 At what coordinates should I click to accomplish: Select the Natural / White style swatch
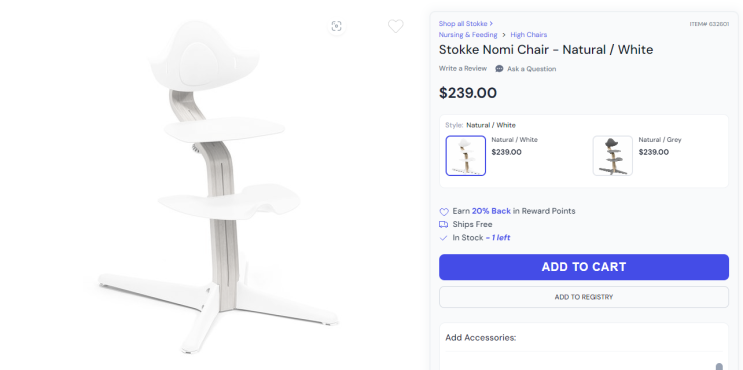point(466,156)
